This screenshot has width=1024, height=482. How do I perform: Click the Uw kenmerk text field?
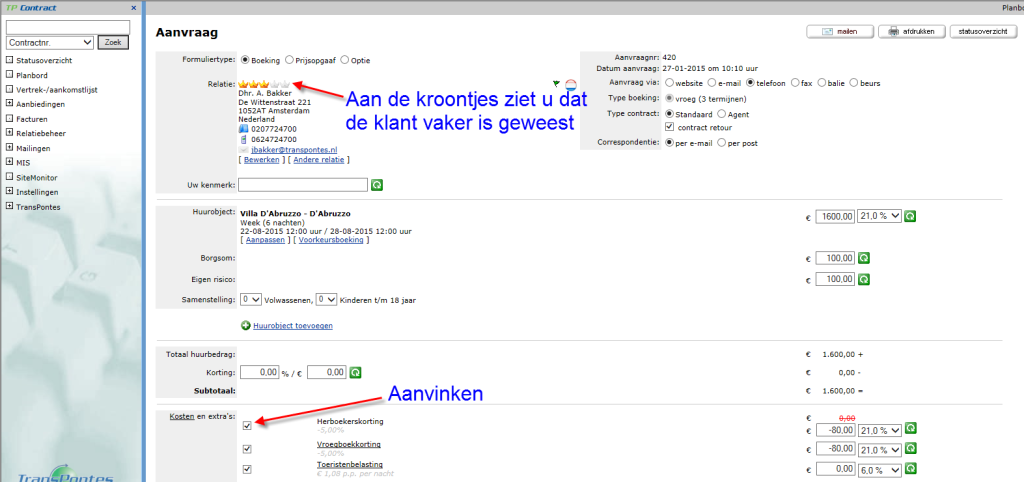click(x=302, y=184)
